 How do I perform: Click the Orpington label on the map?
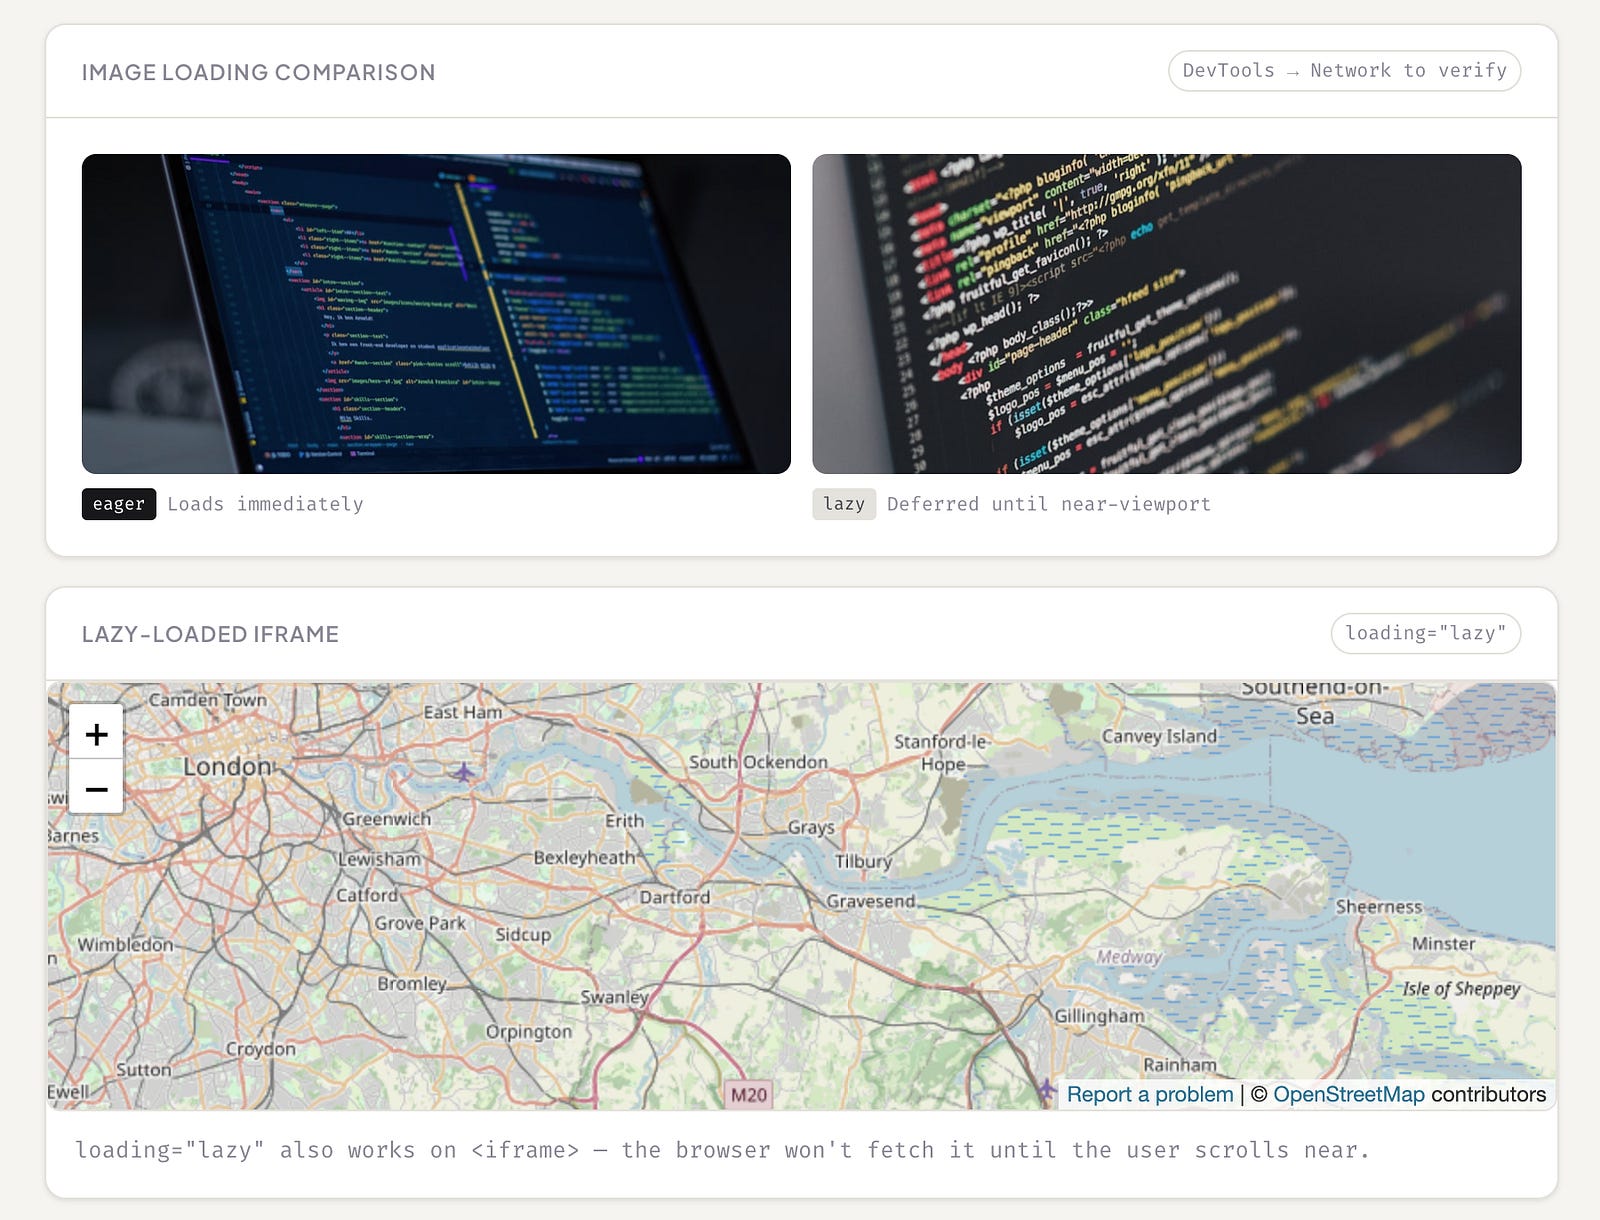[529, 1032]
